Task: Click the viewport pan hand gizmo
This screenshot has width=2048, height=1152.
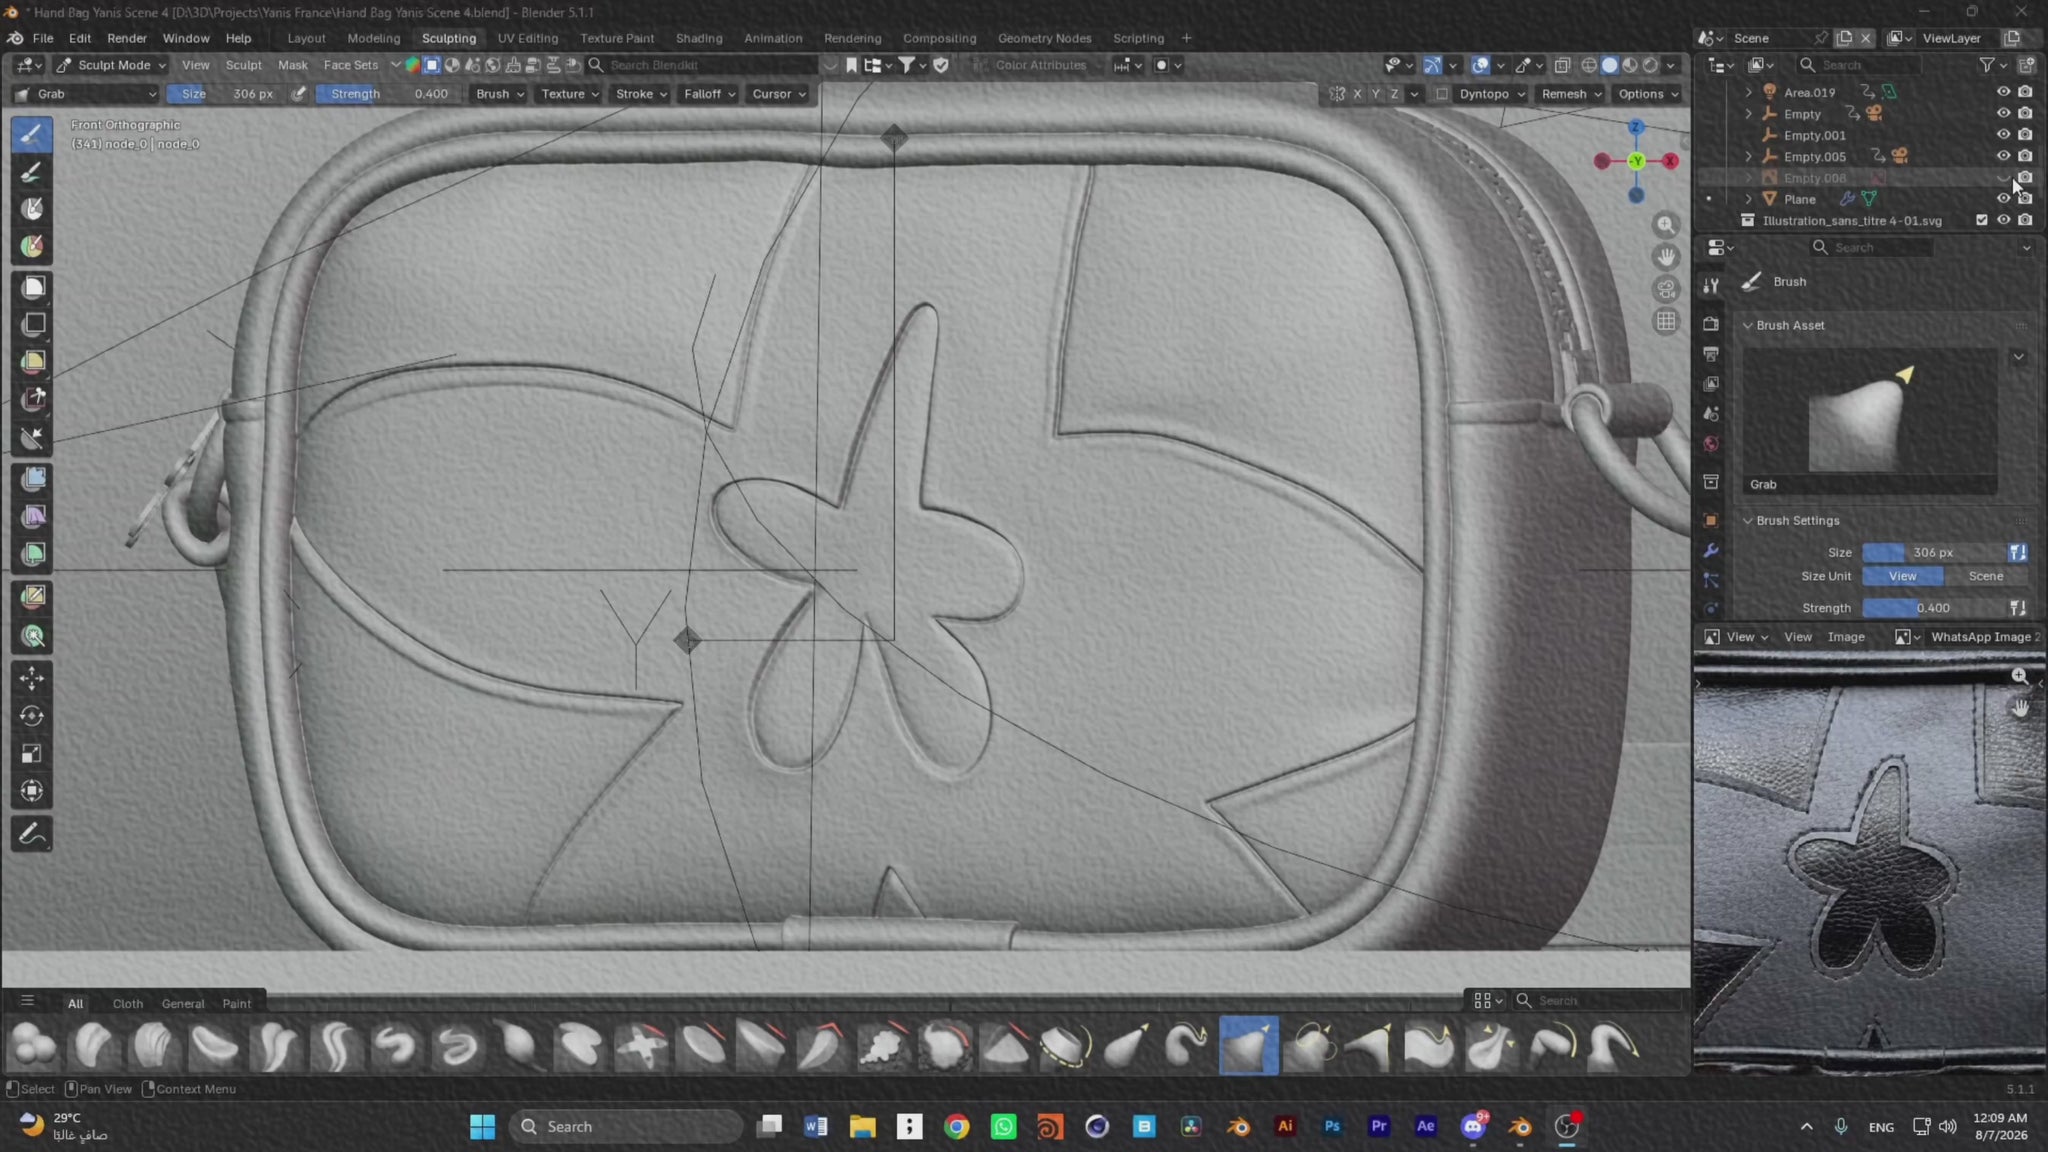Action: point(1666,257)
